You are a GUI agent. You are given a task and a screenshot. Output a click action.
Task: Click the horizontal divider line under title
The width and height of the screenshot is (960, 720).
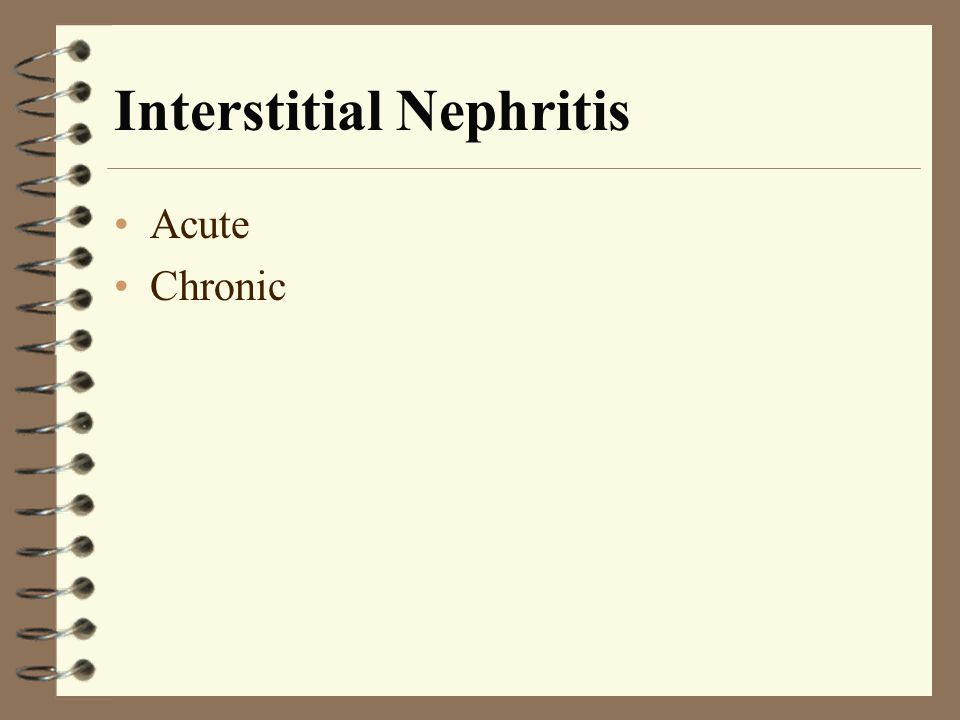(514, 168)
